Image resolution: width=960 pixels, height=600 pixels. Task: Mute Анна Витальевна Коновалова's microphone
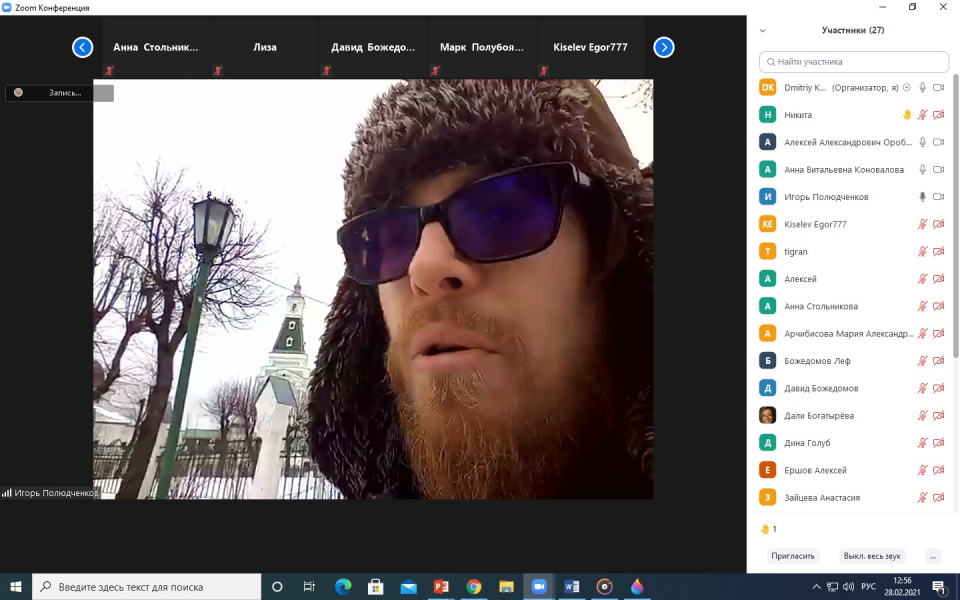(923, 170)
